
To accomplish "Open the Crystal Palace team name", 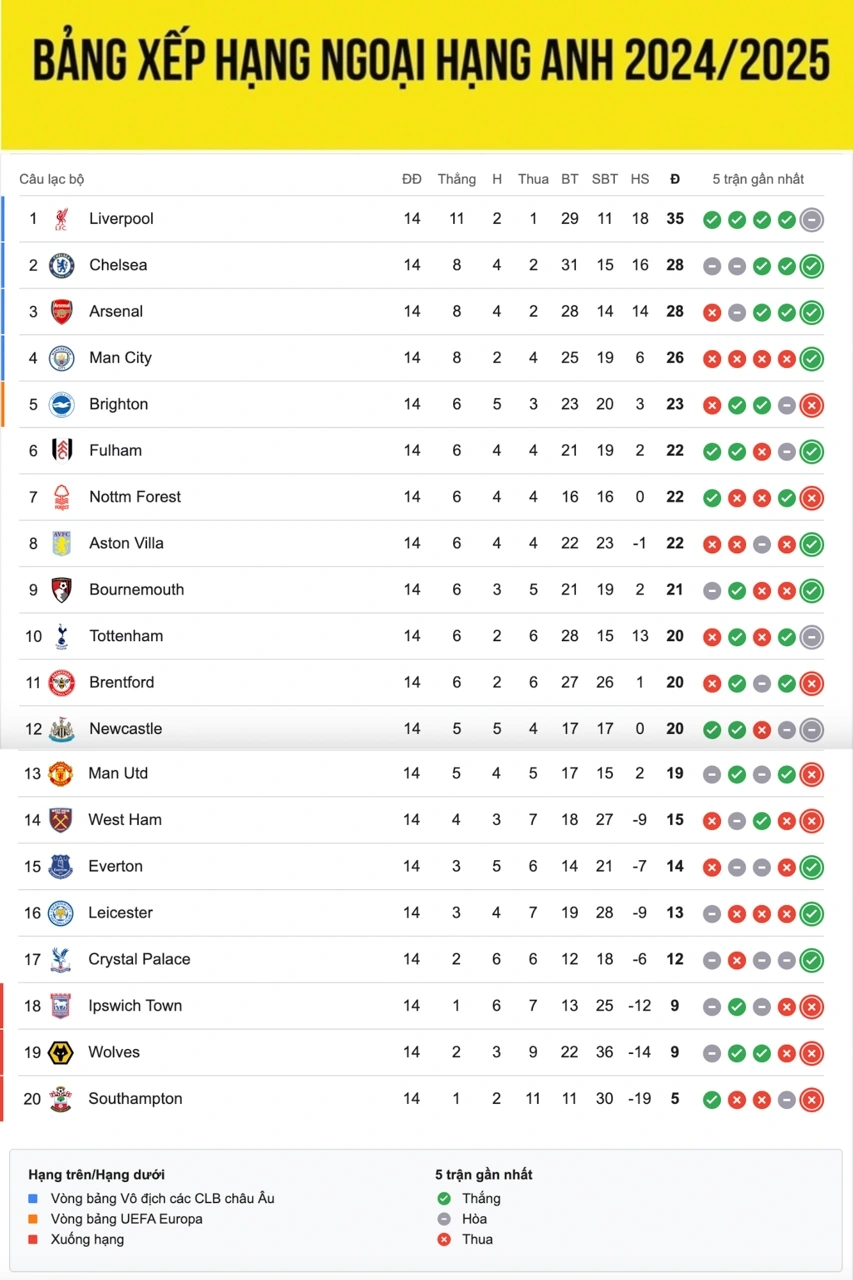I will tap(139, 959).
